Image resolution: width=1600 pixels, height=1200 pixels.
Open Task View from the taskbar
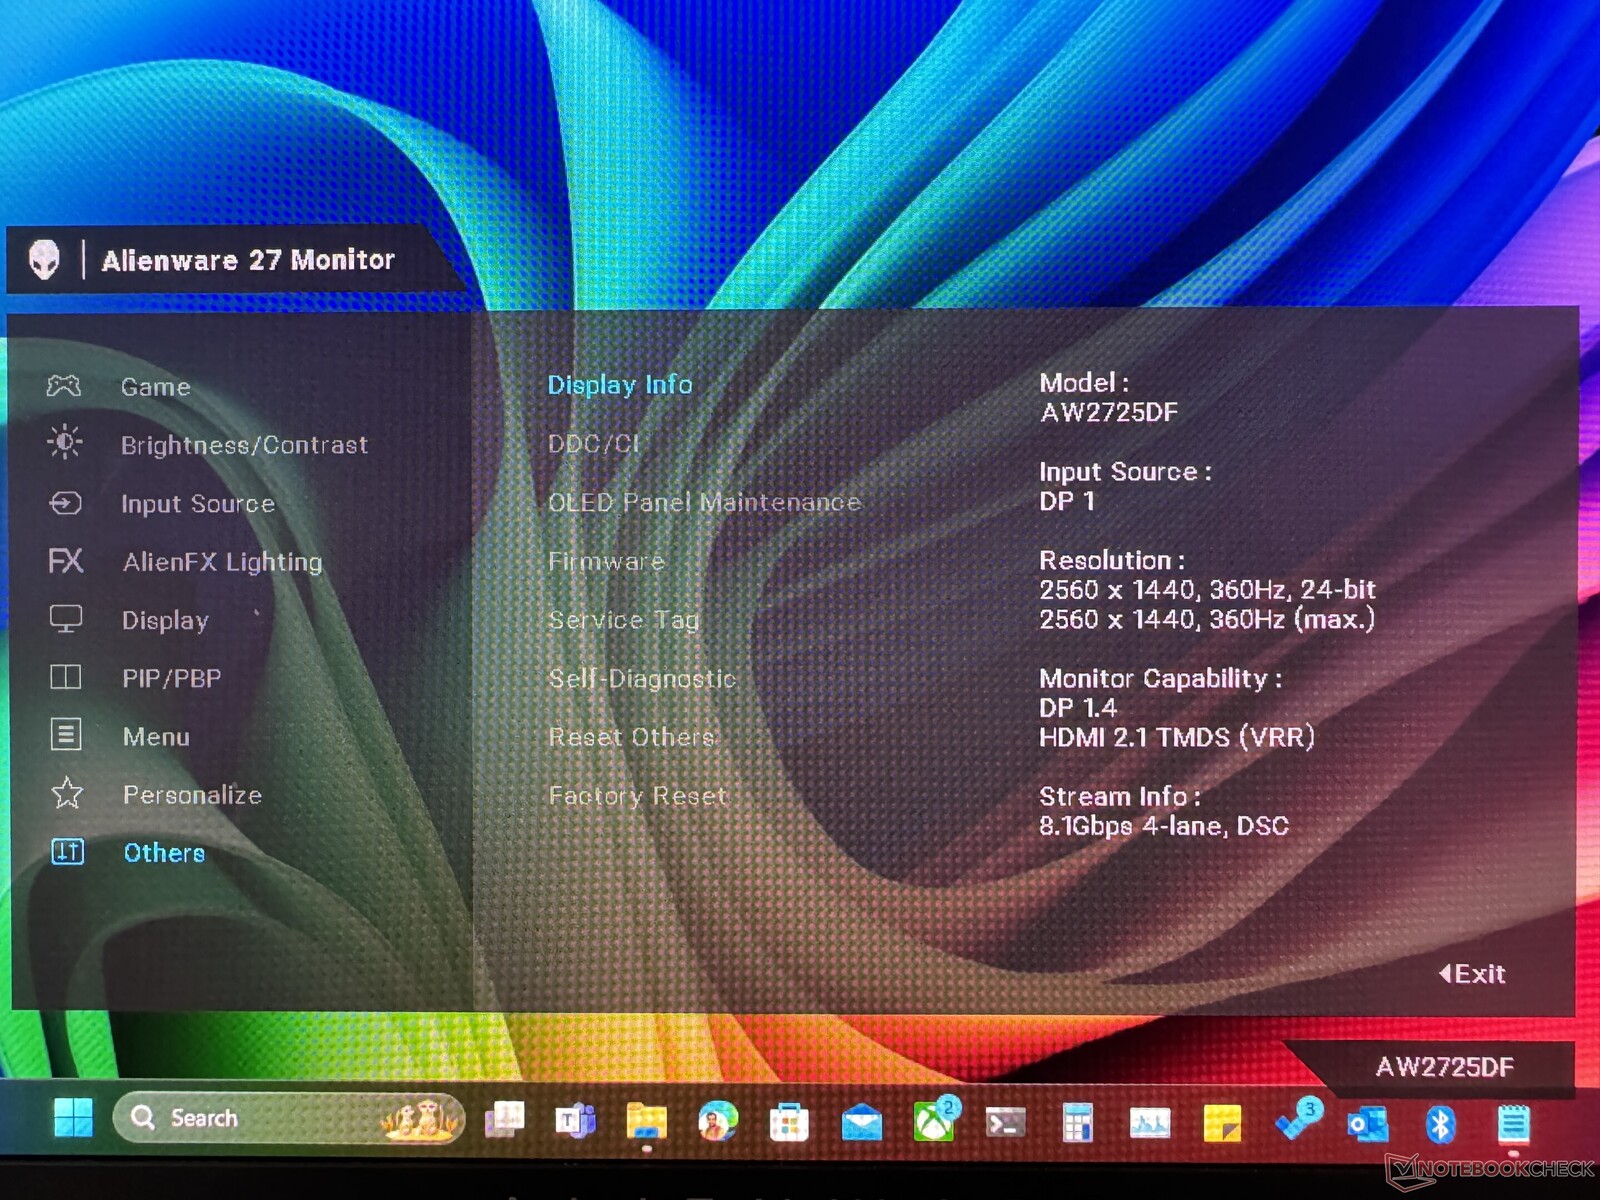click(x=505, y=1120)
